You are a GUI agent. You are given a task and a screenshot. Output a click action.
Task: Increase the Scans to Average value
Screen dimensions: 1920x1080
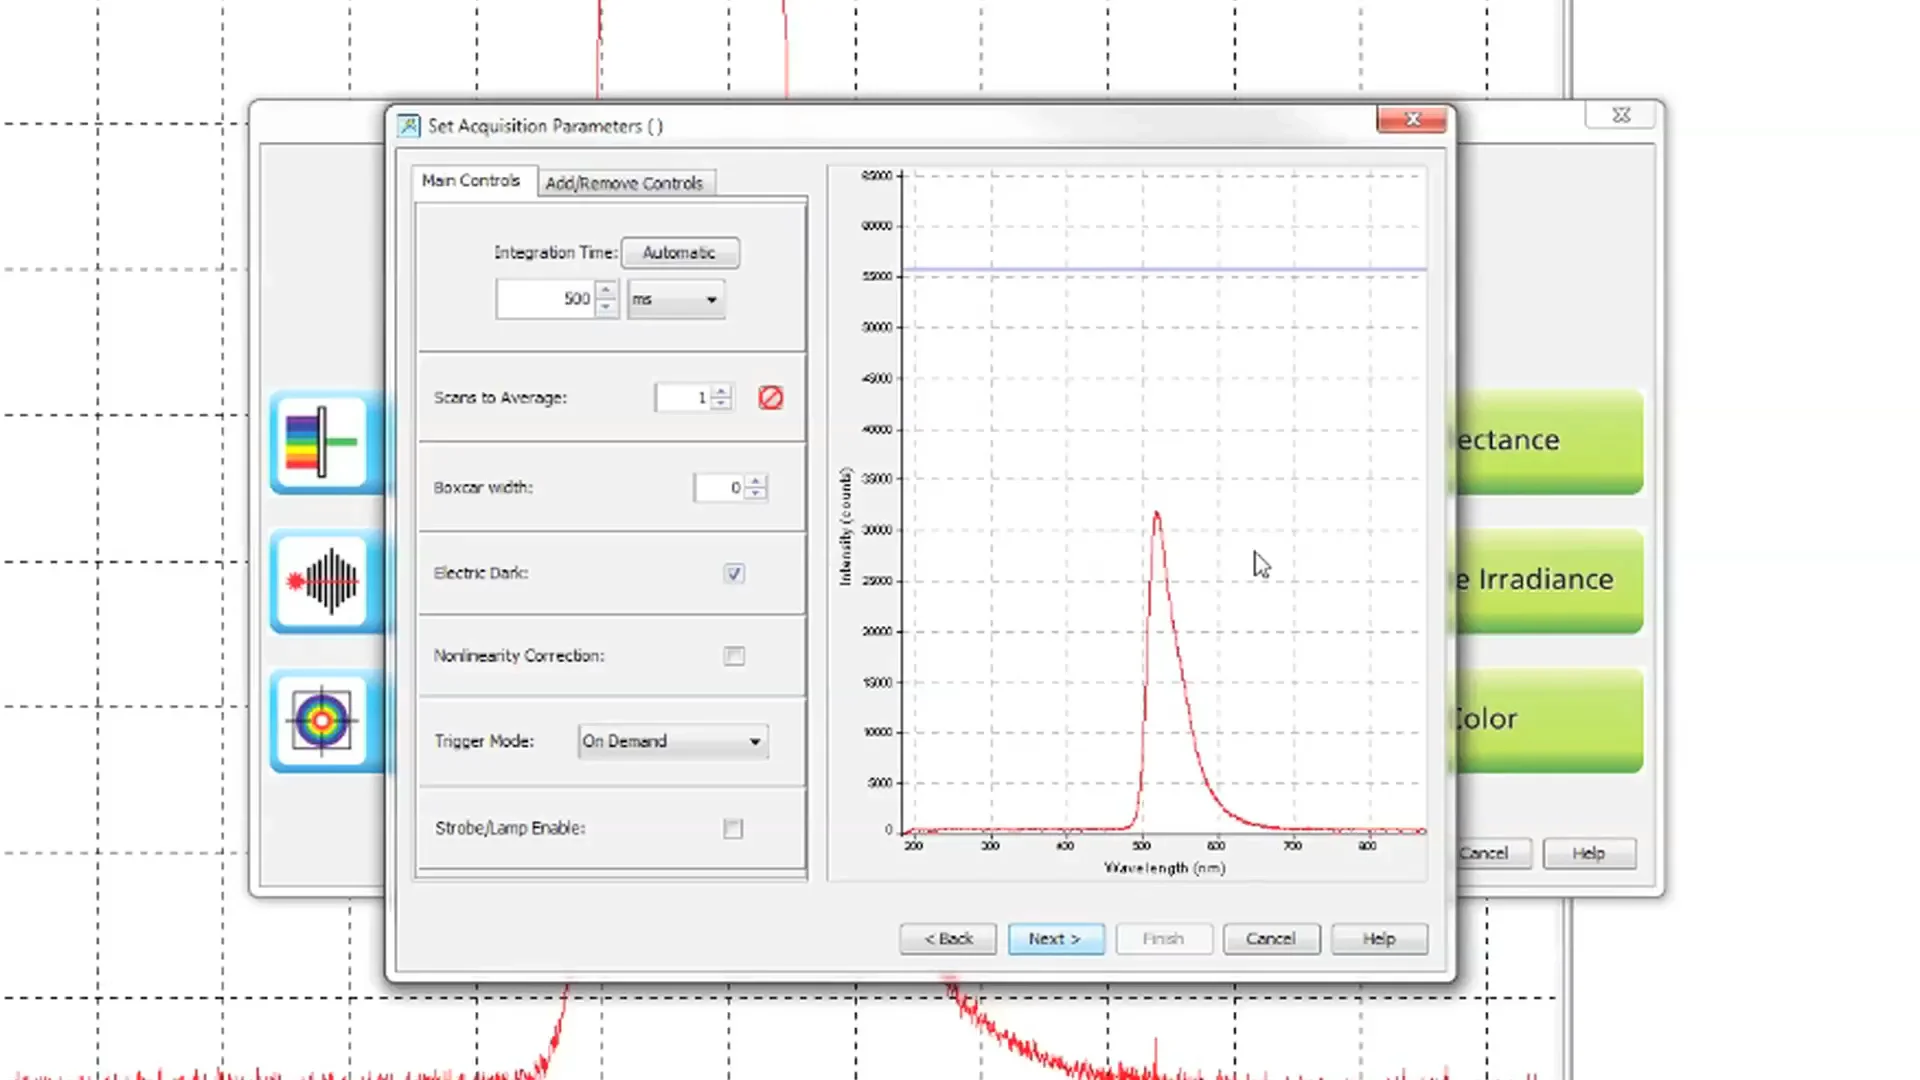721,392
